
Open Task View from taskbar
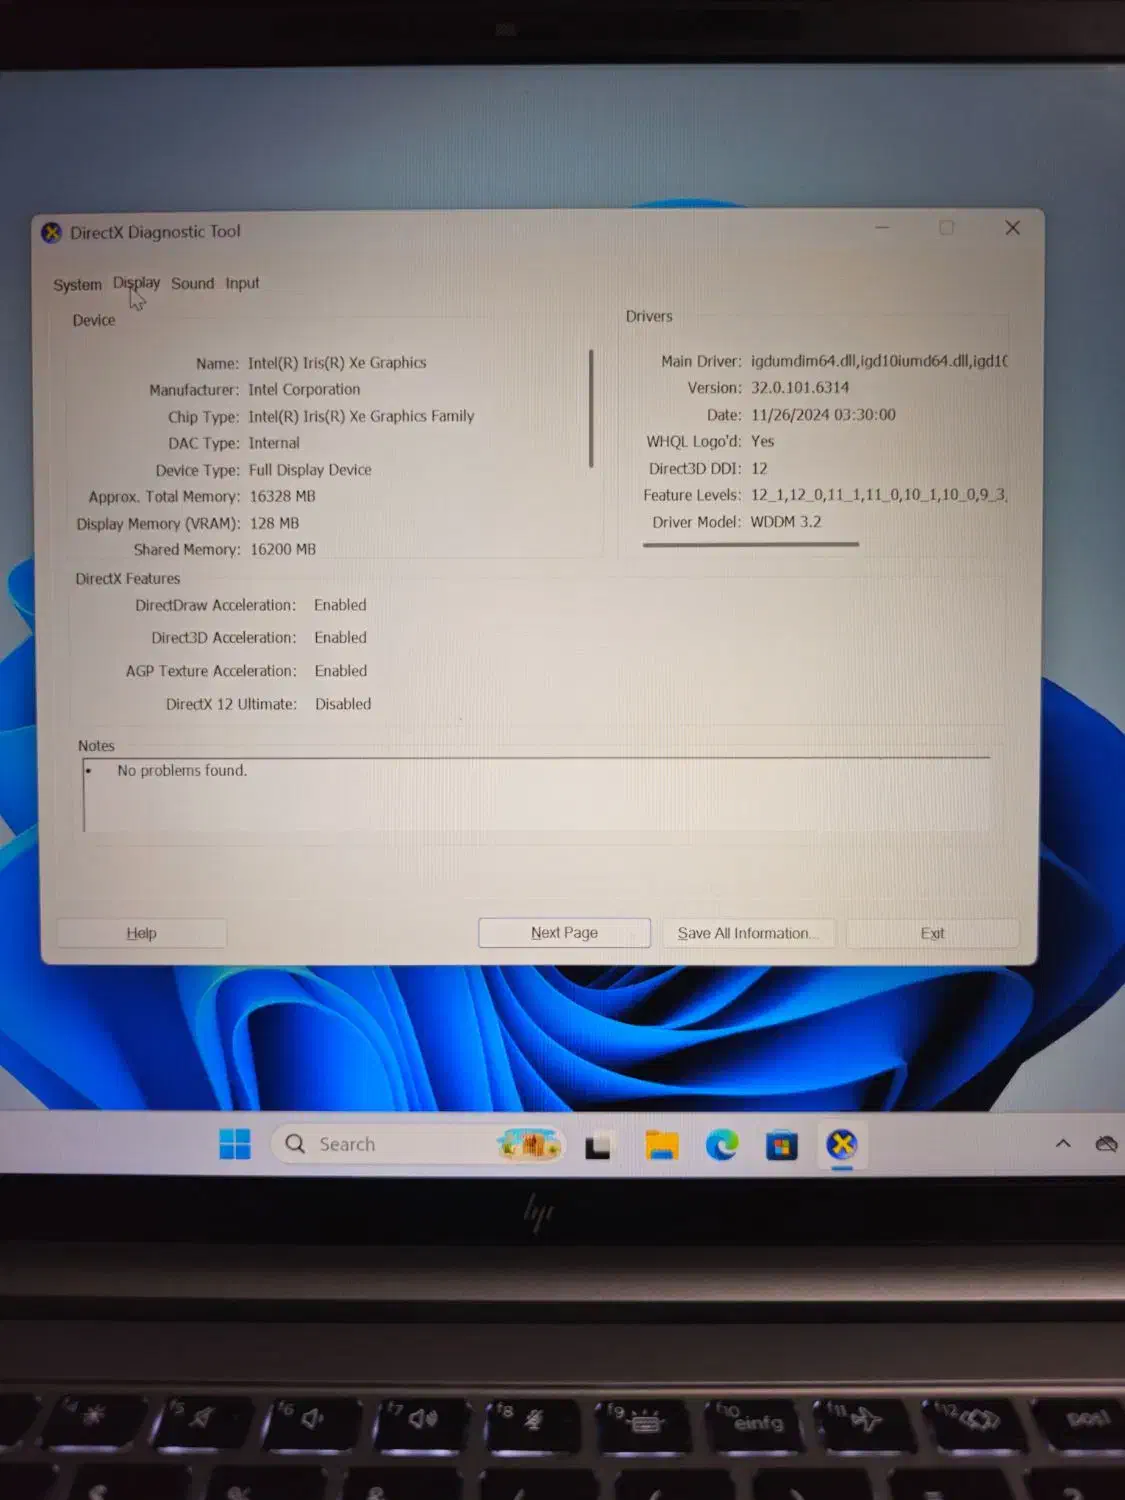tap(598, 1146)
